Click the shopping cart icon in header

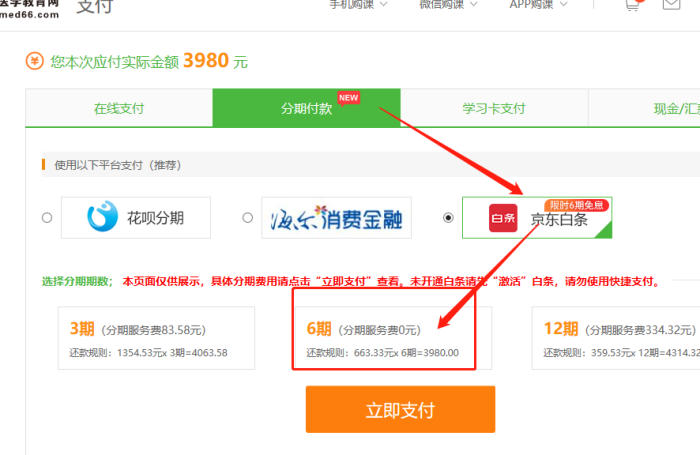tap(632, 5)
